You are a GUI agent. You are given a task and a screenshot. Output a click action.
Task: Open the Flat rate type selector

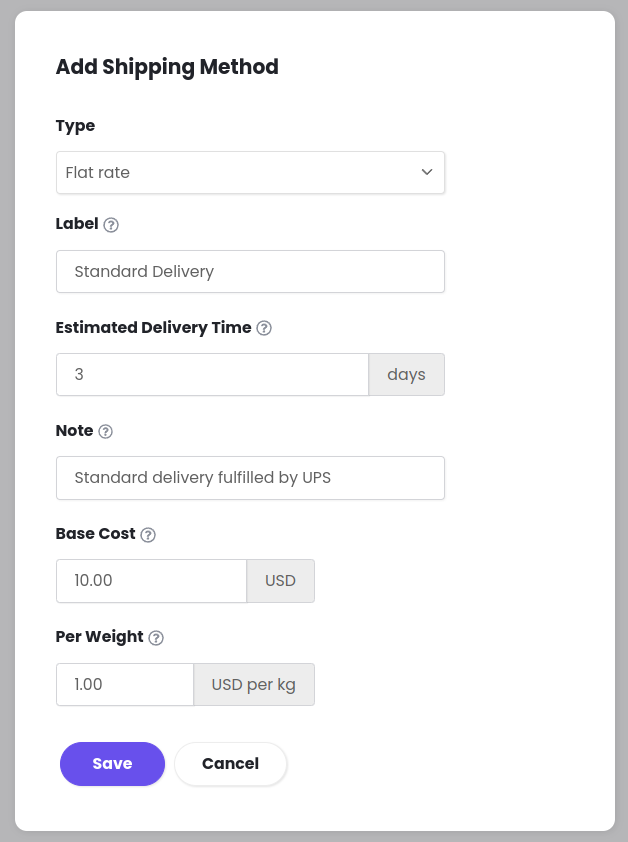pos(250,172)
